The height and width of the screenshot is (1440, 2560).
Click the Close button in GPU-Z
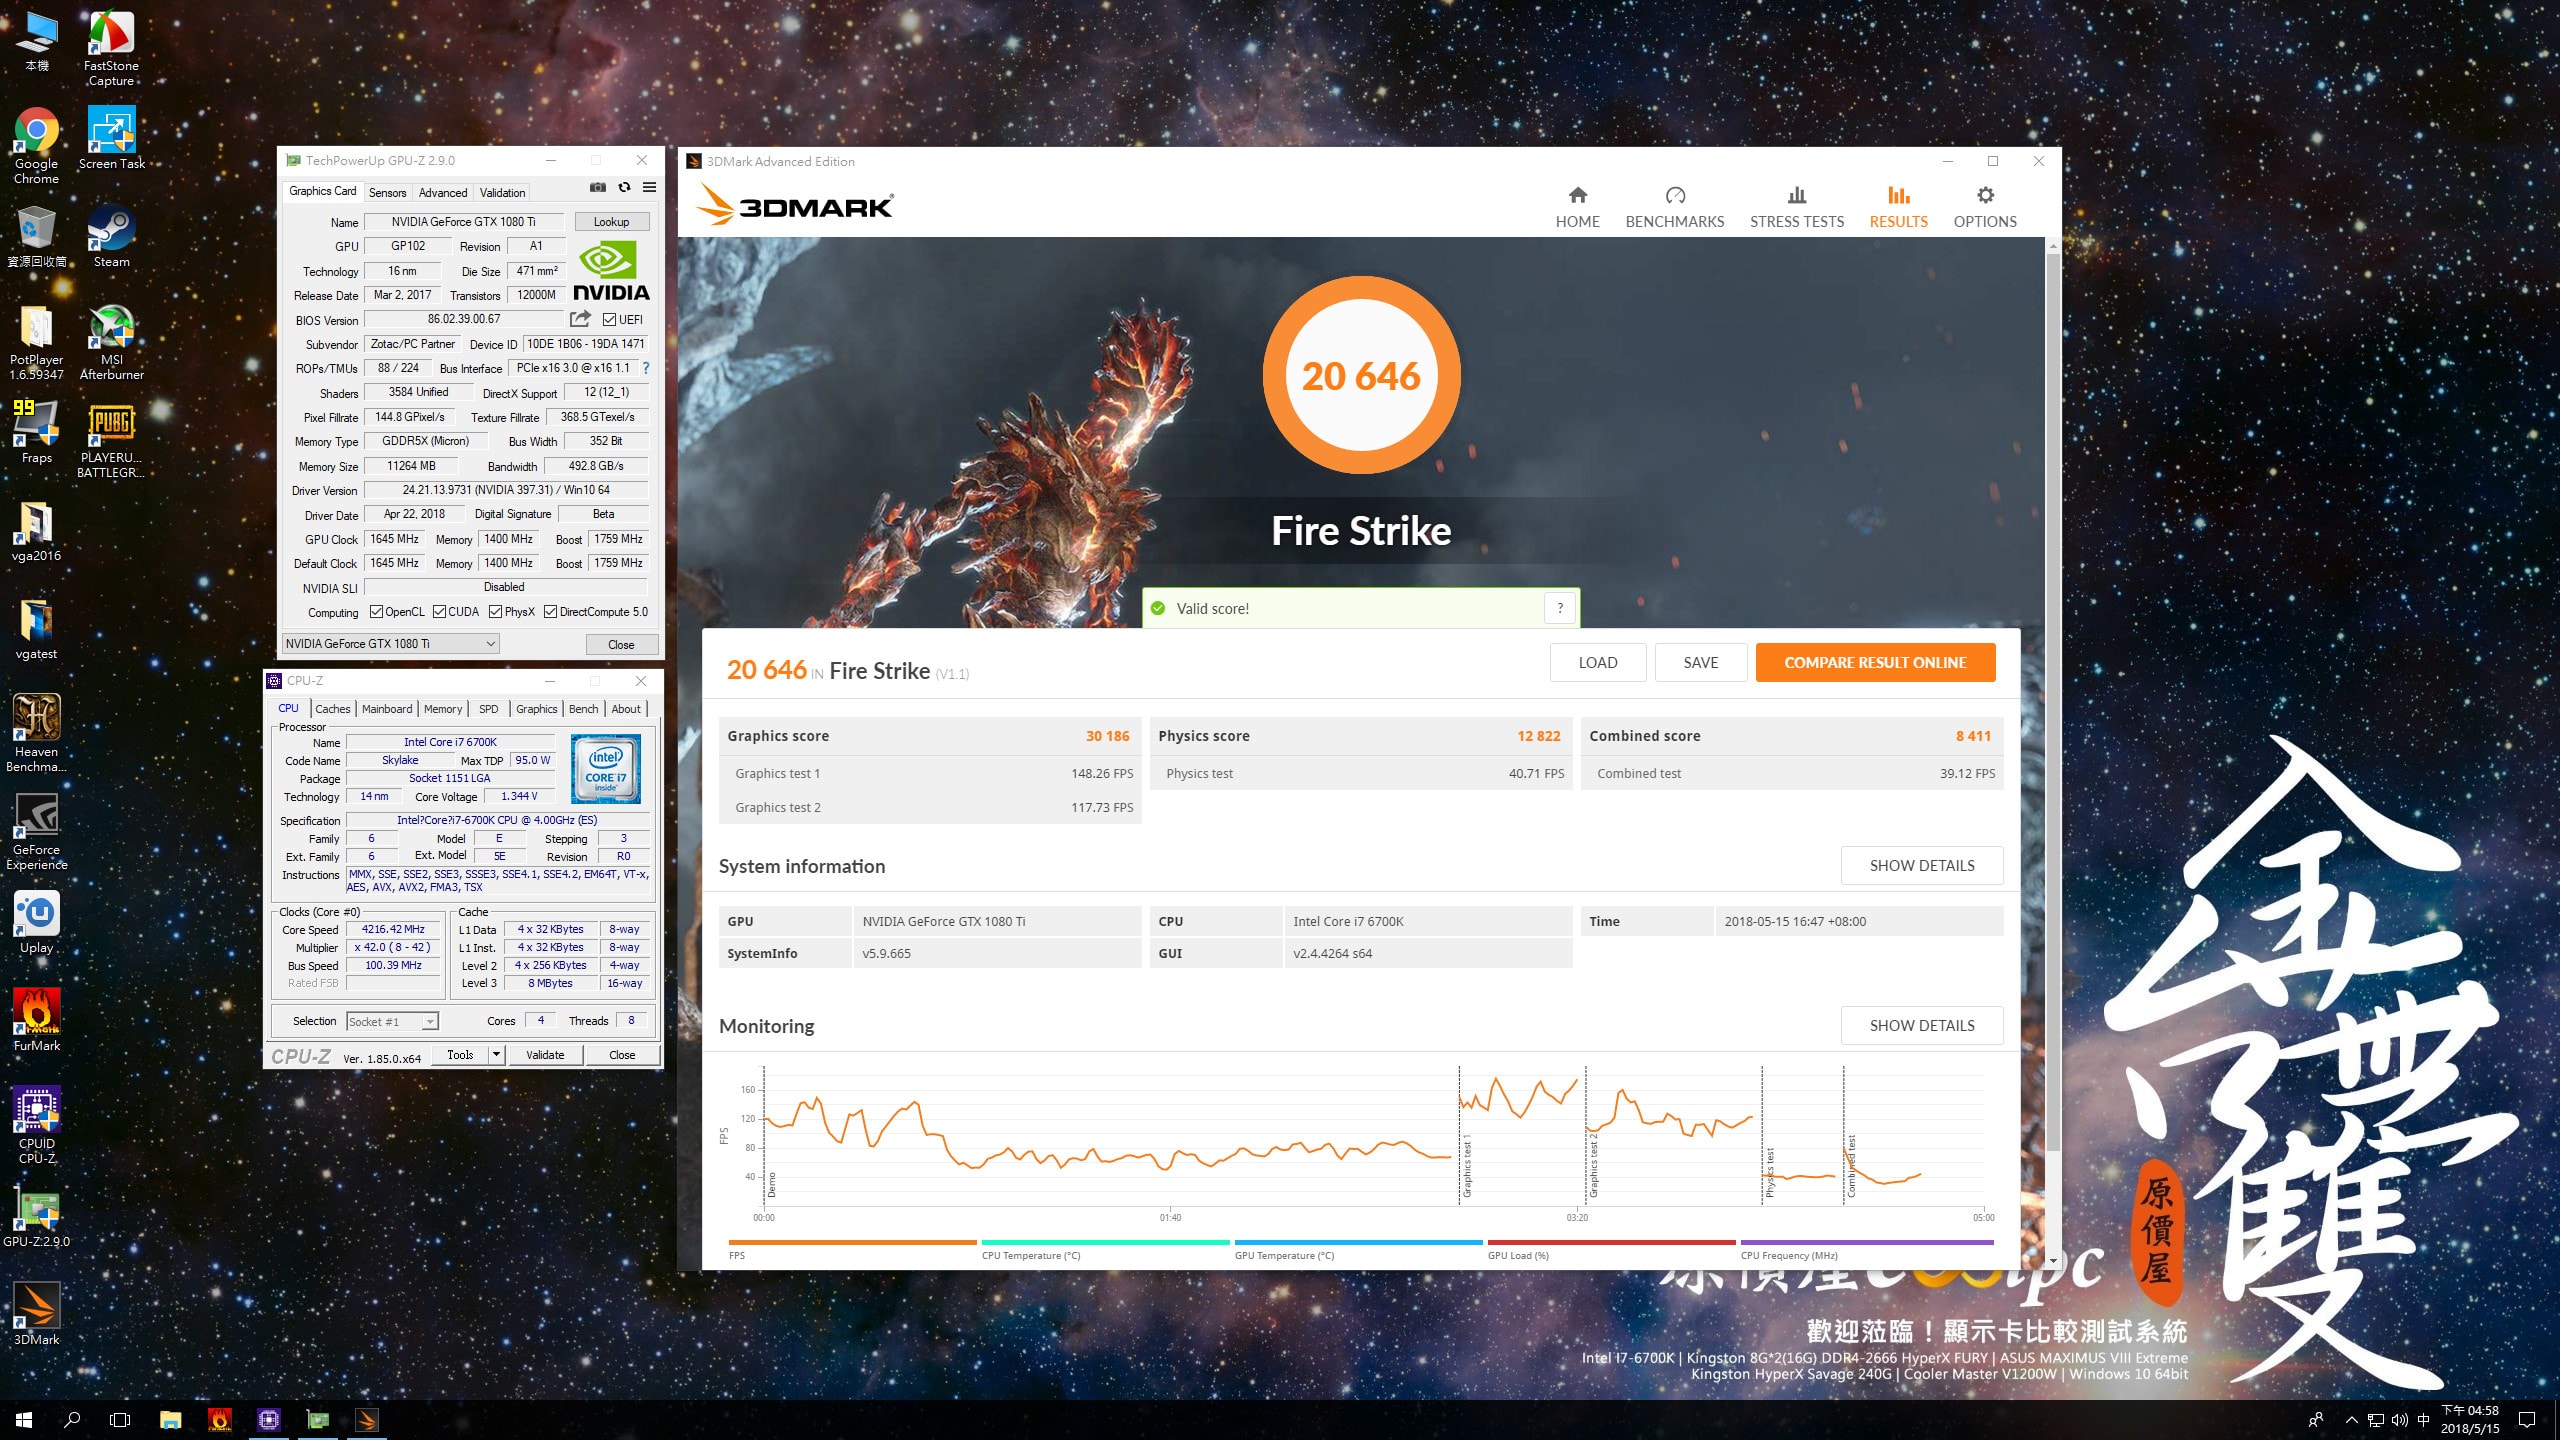621,644
